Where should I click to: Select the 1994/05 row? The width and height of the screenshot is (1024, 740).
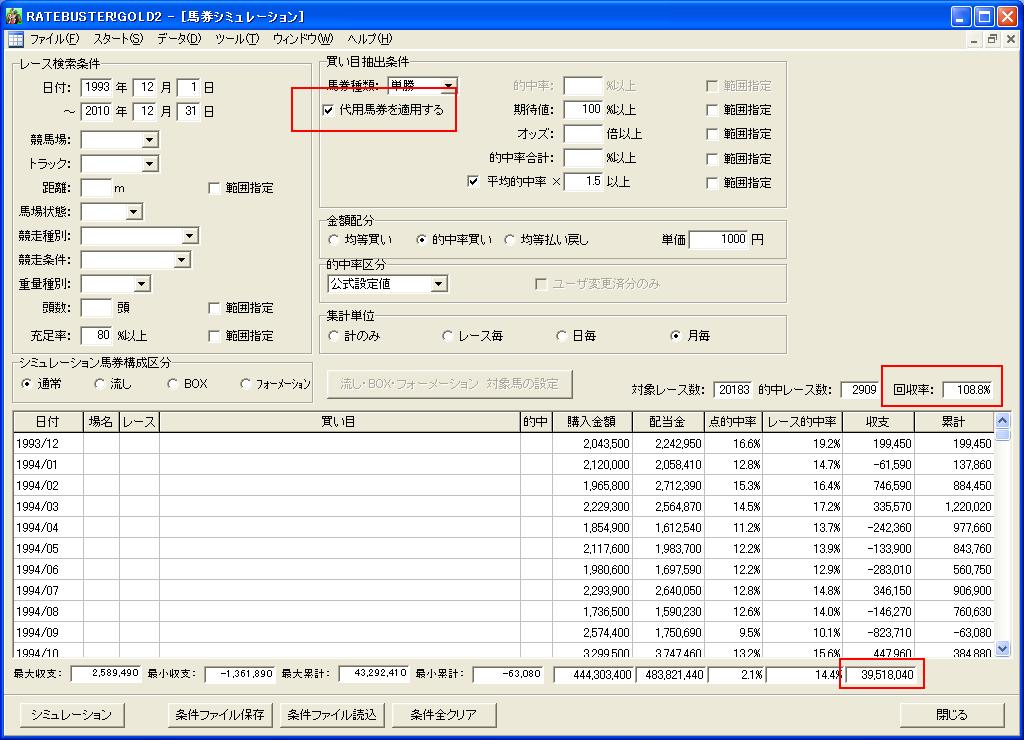pos(504,549)
